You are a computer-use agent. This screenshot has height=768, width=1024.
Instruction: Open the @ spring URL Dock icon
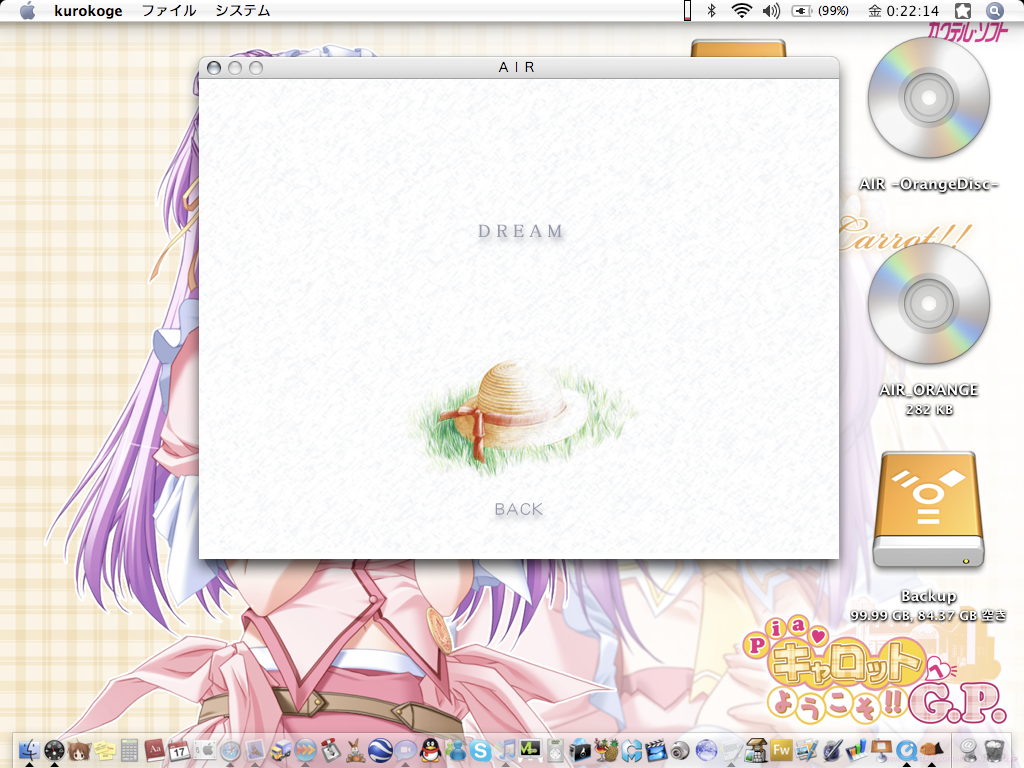pyautogui.click(x=968, y=750)
